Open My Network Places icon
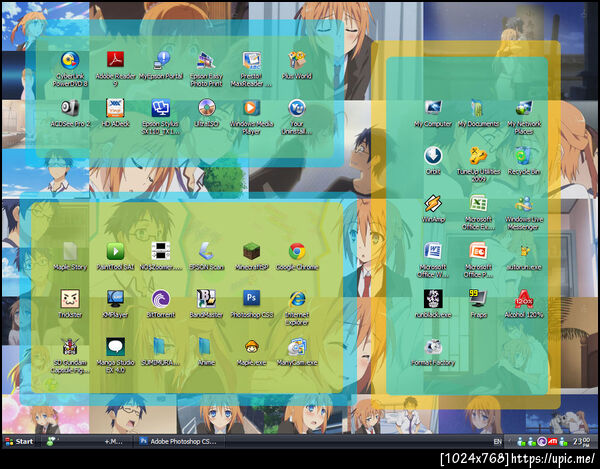 [524, 108]
